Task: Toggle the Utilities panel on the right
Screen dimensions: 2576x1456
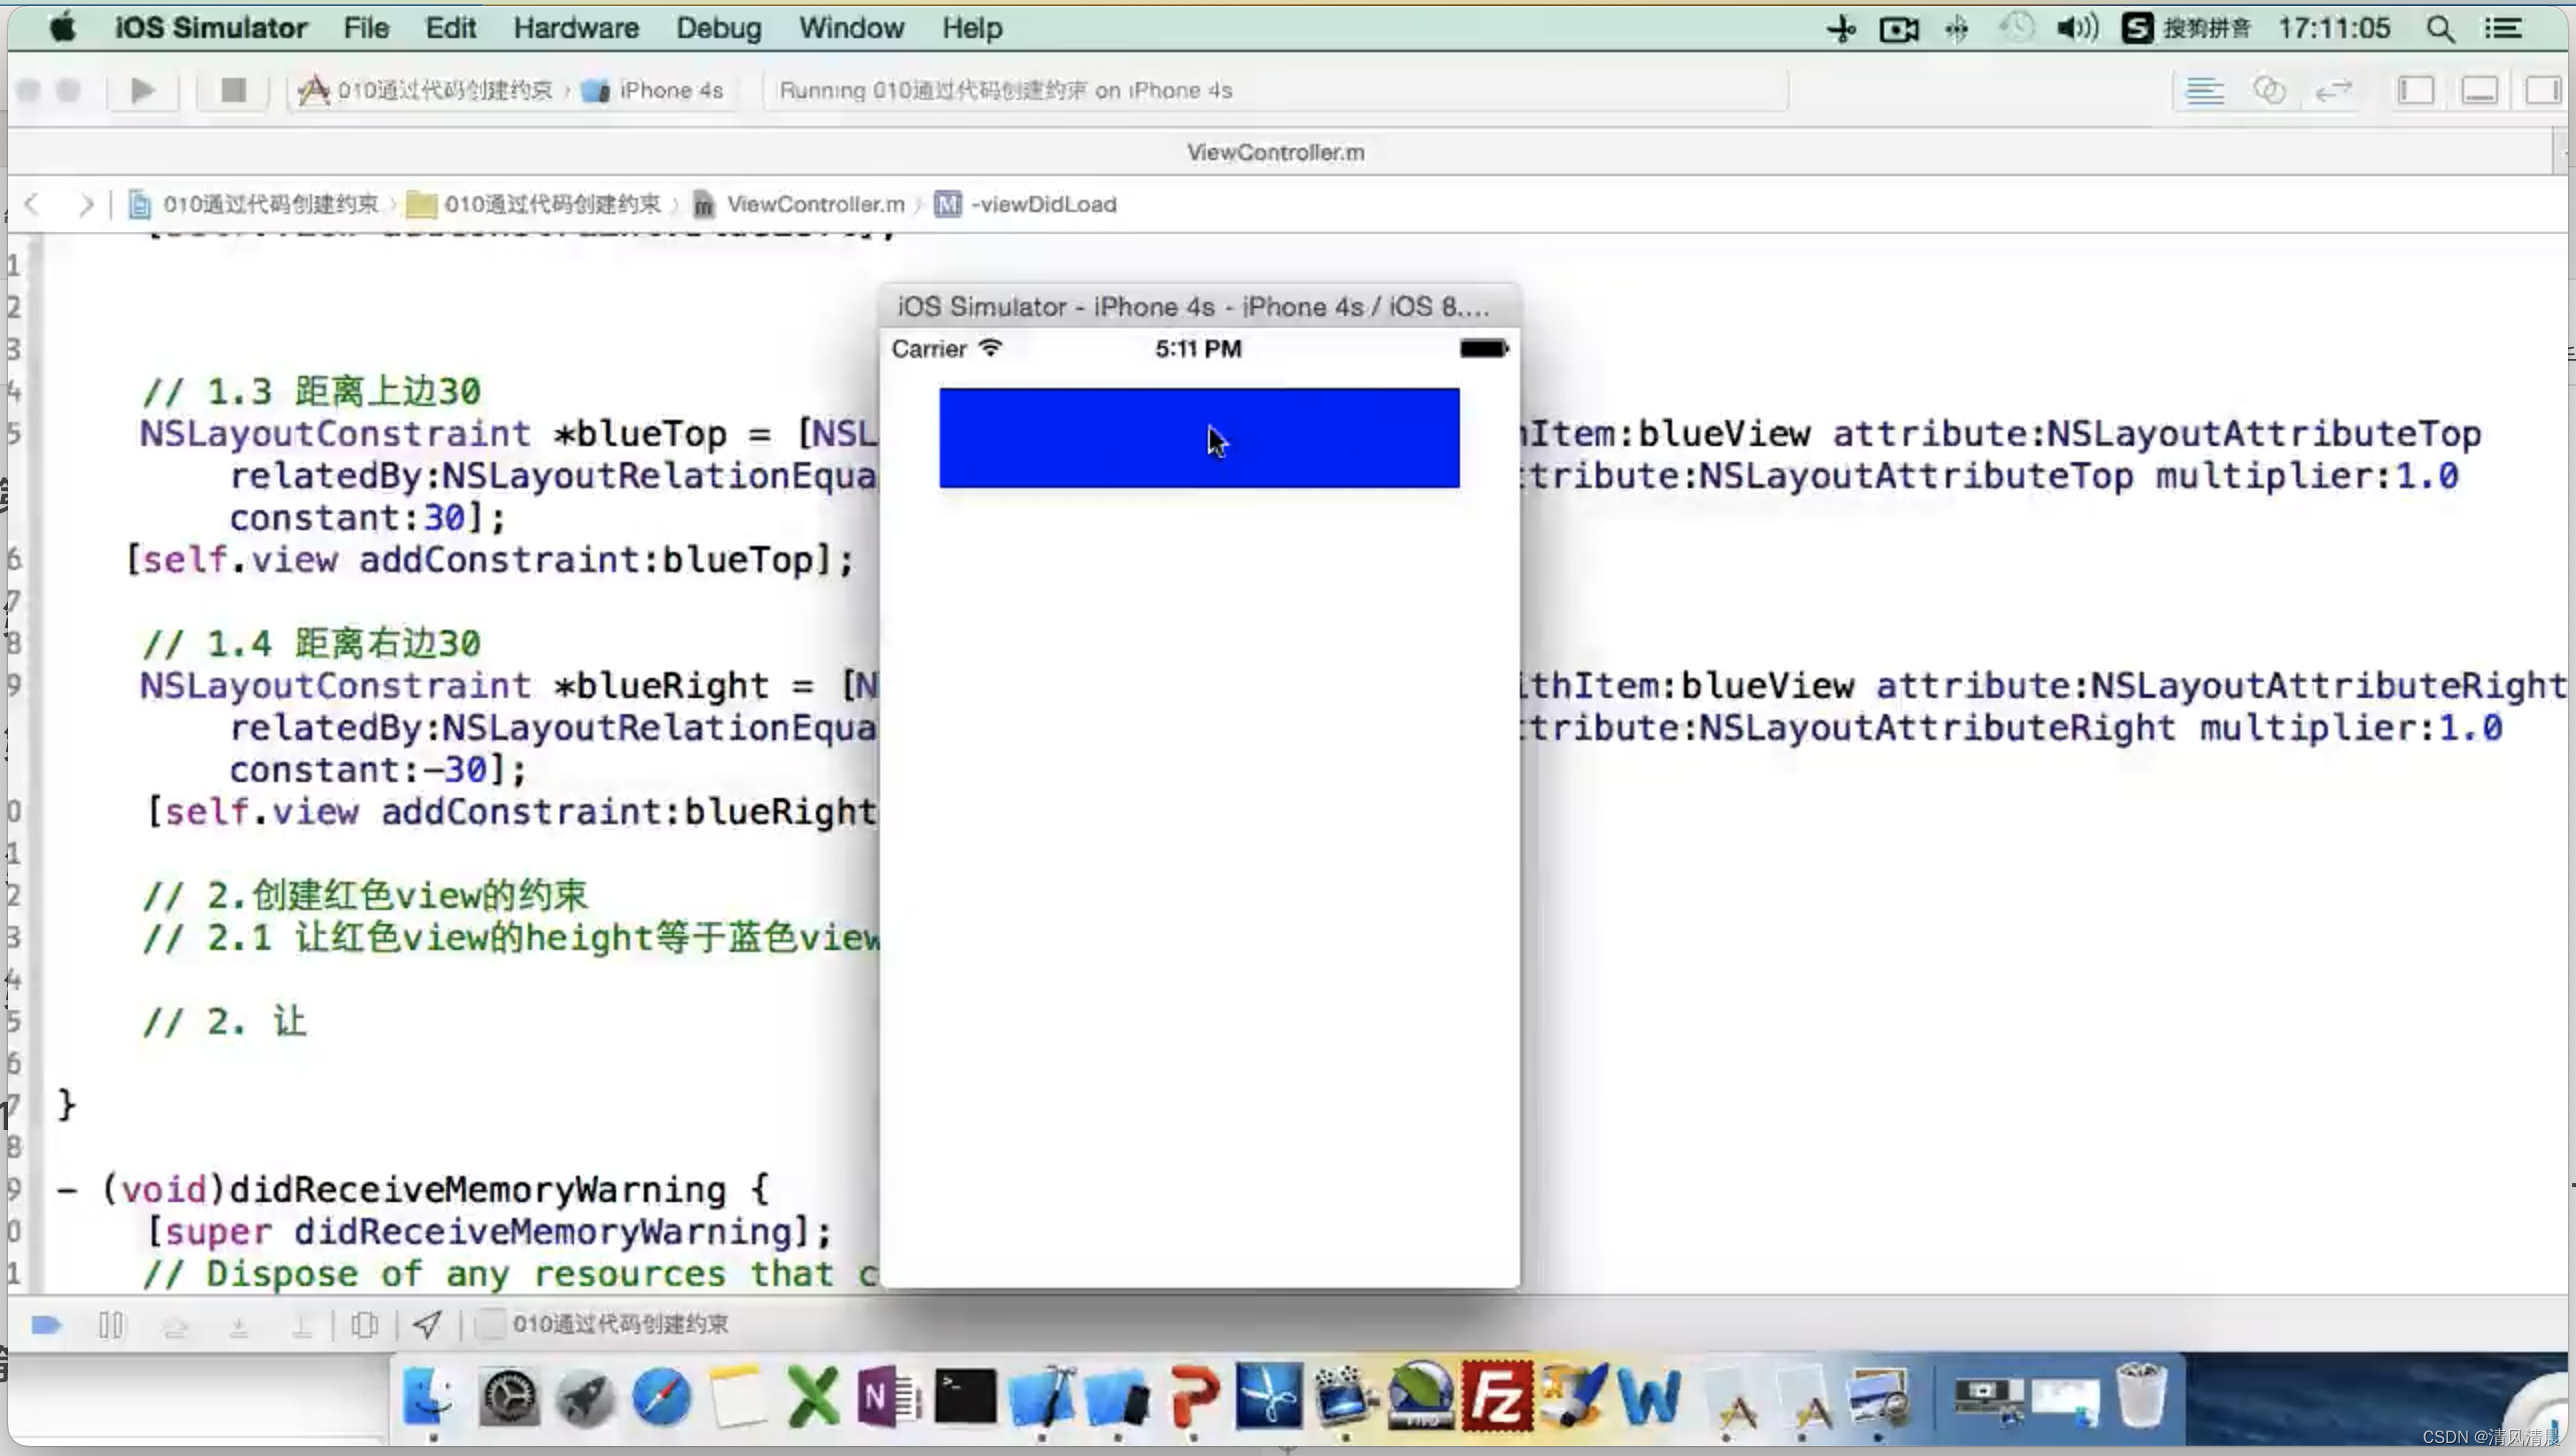Action: (2542, 91)
